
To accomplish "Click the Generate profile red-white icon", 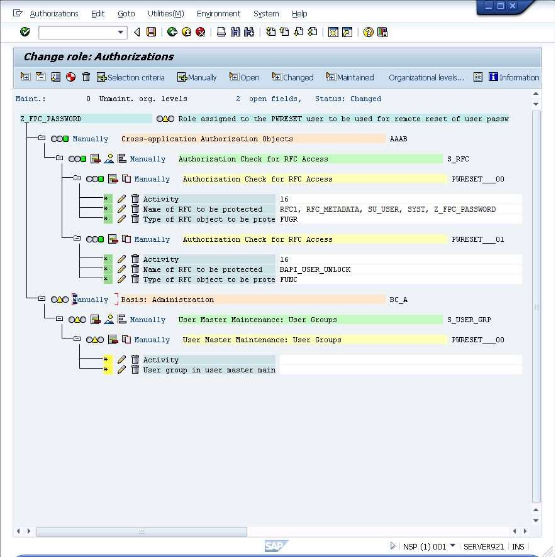I will click(x=71, y=77).
